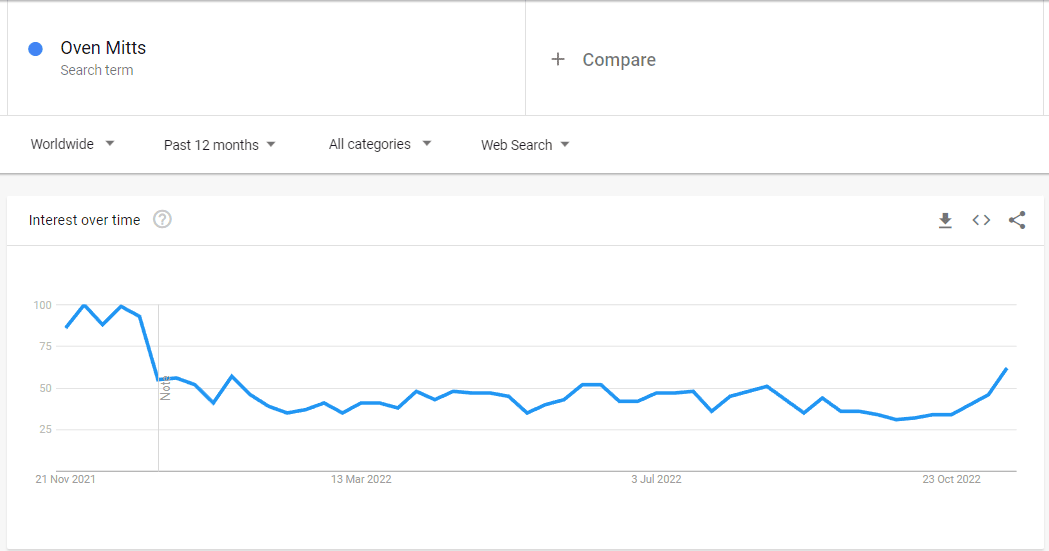Click the Interest over time heading
This screenshot has width=1049, height=551.
[x=84, y=220]
